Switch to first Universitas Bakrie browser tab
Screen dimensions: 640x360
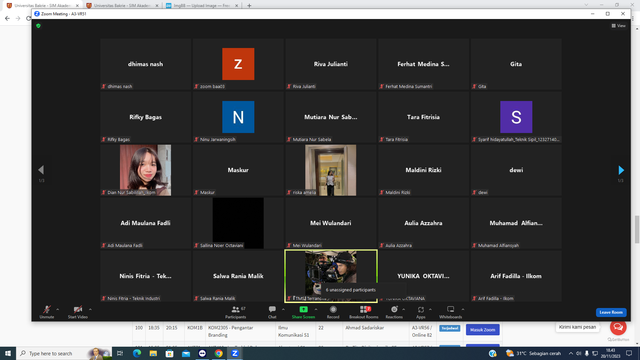pyautogui.click(x=42, y=6)
